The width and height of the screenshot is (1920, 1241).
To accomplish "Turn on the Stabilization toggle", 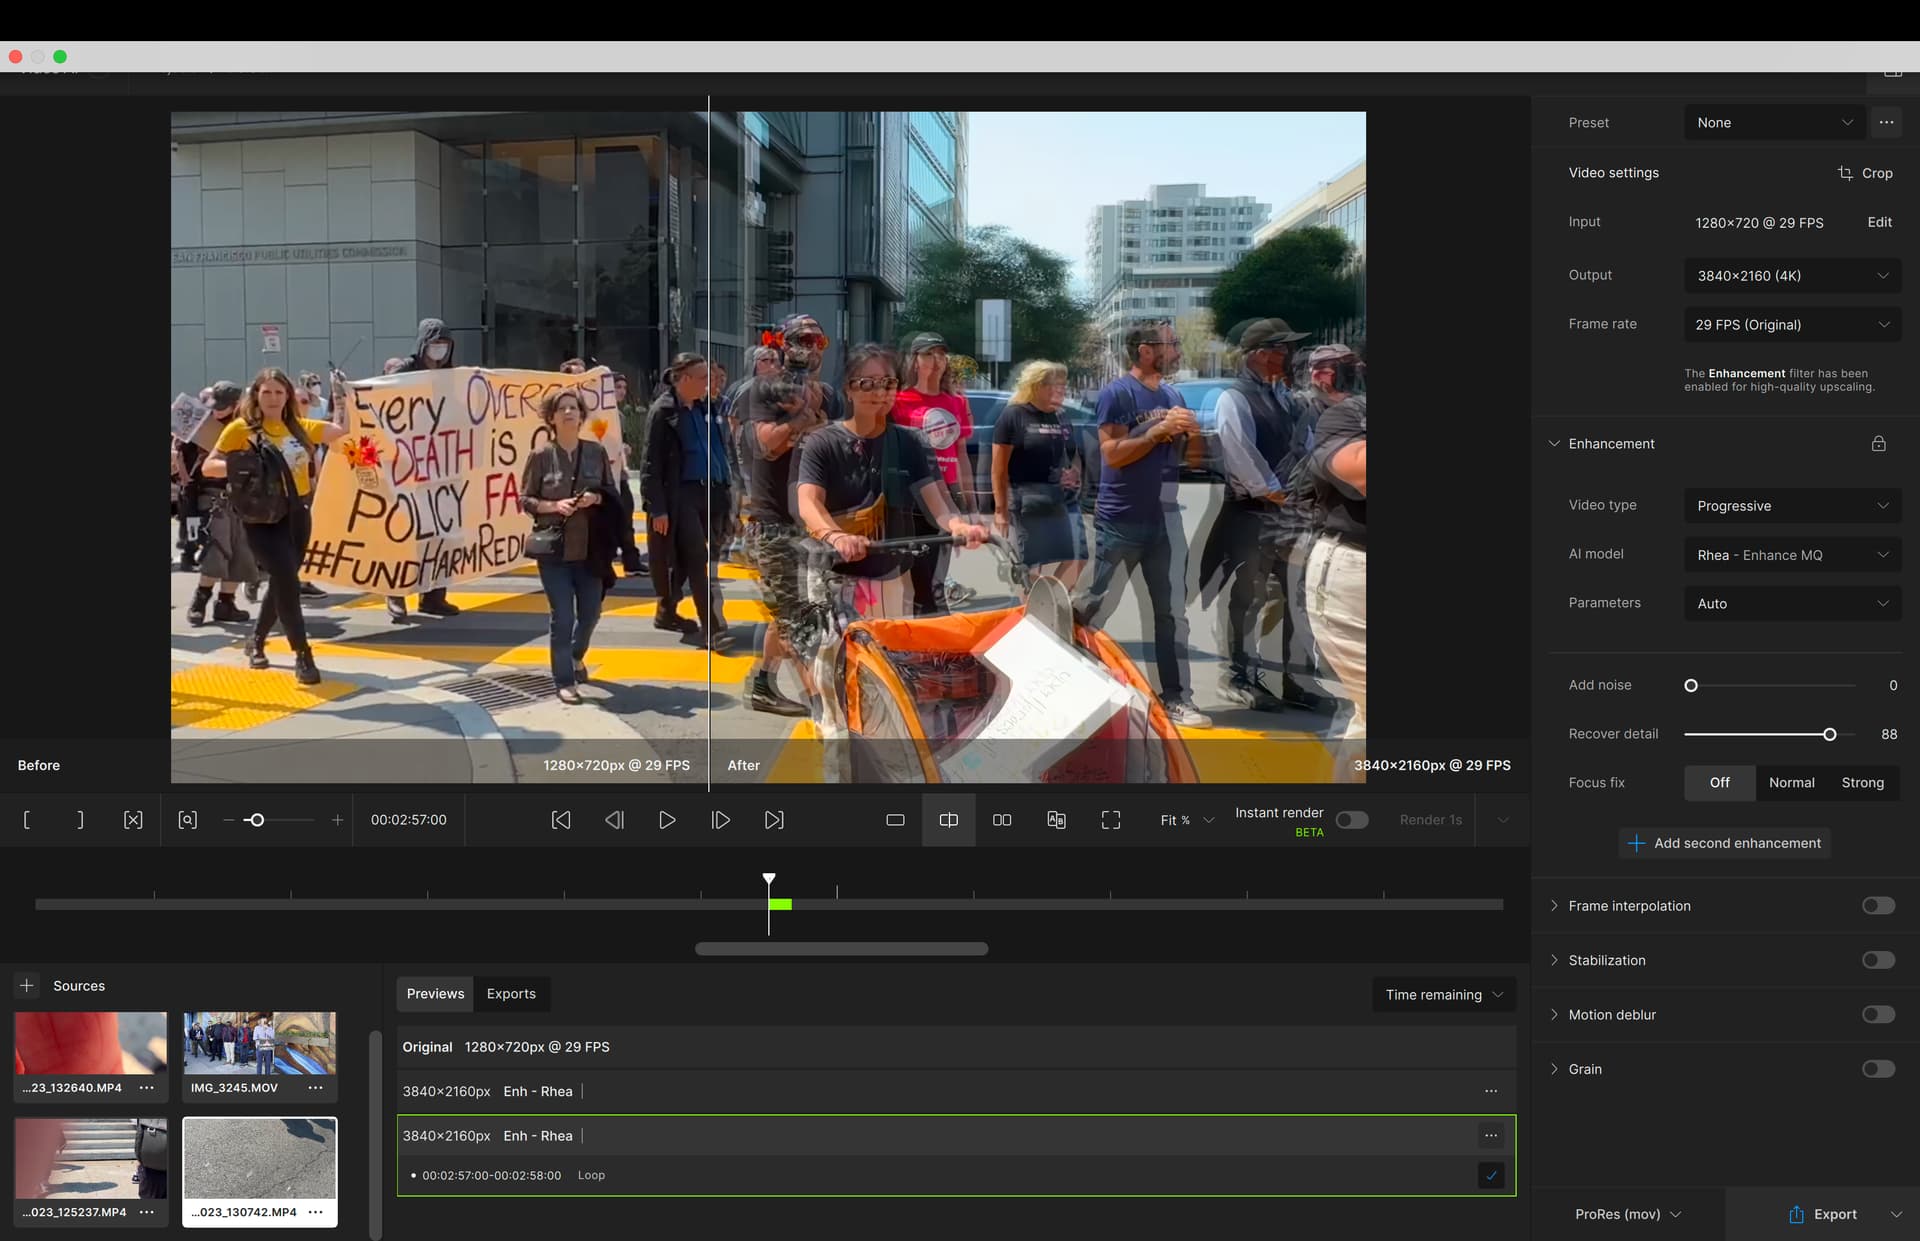I will 1878,960.
